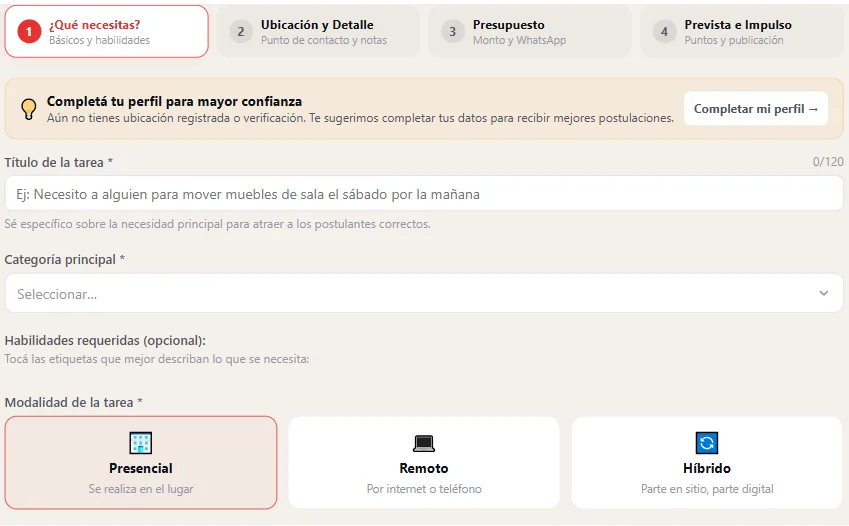The height and width of the screenshot is (526, 849).
Task: Click Por internet o teléfono description
Action: pyautogui.click(x=424, y=489)
